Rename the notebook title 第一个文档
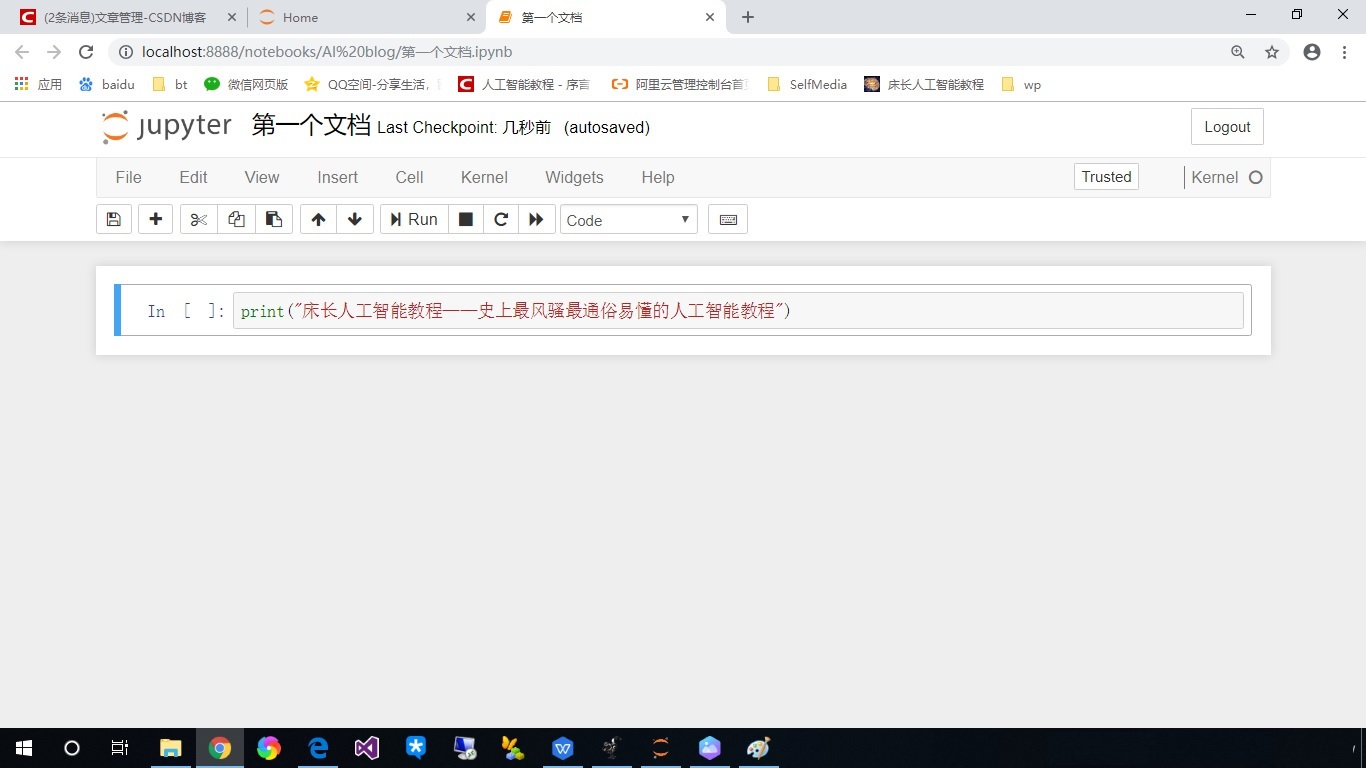 point(311,125)
